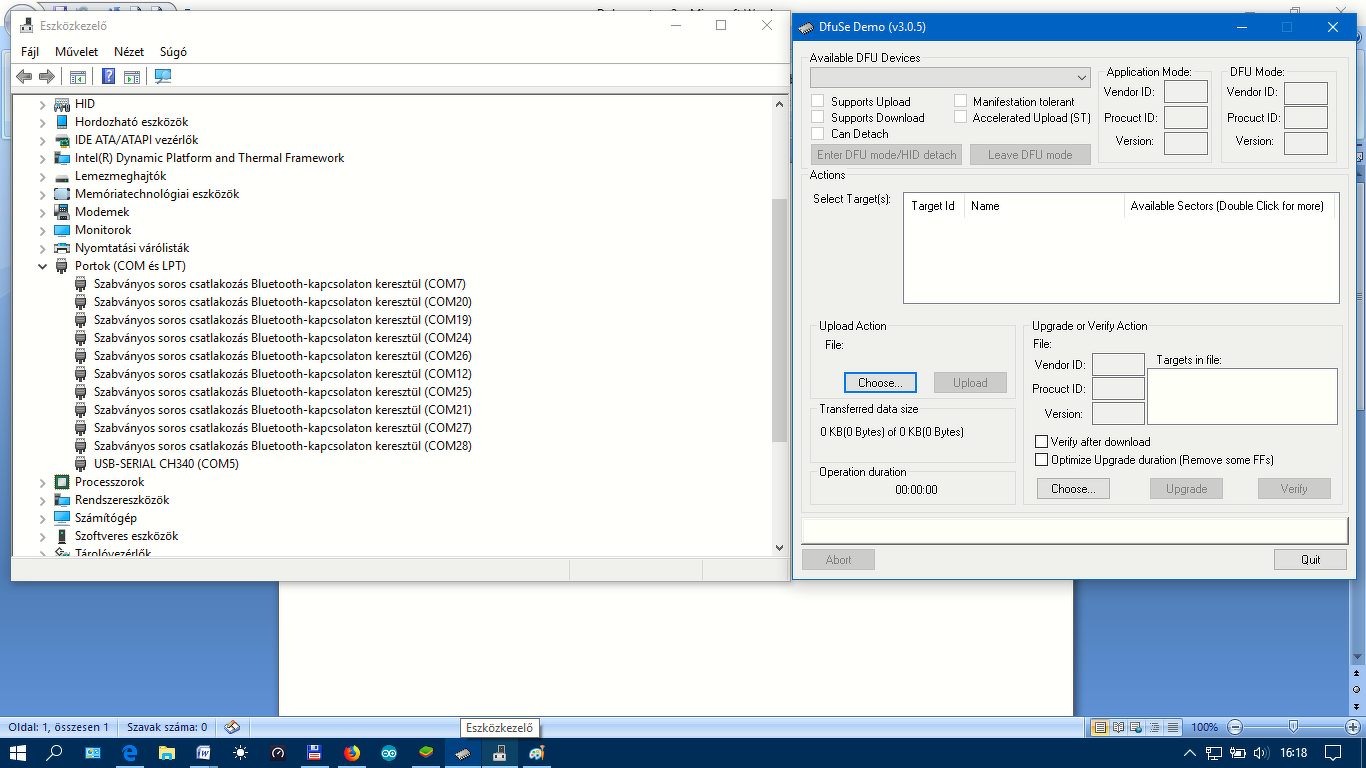Select Intel(R) Dynamic Platform and Thermal Framework
This screenshot has width=1366, height=768.
point(209,158)
